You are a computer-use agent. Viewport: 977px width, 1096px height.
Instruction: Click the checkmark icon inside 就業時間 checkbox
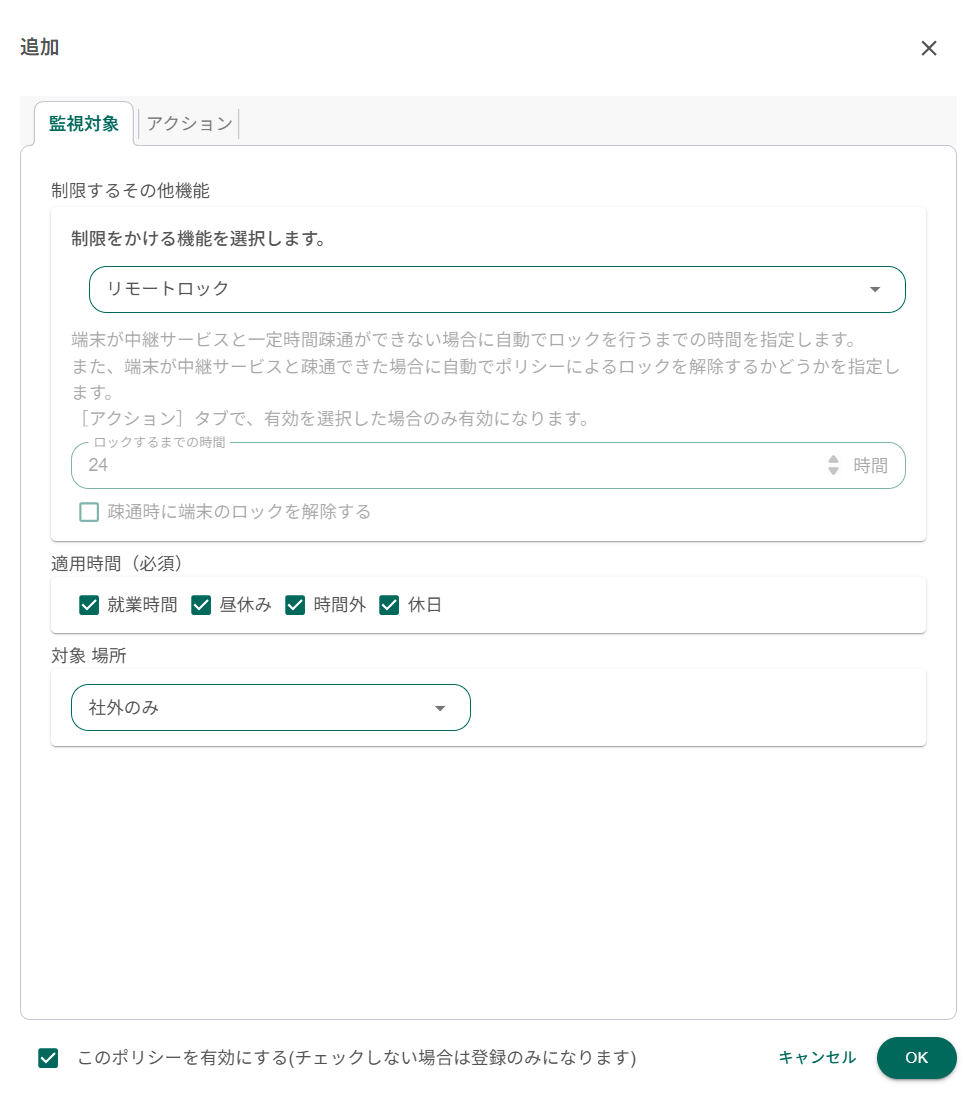[89, 605]
